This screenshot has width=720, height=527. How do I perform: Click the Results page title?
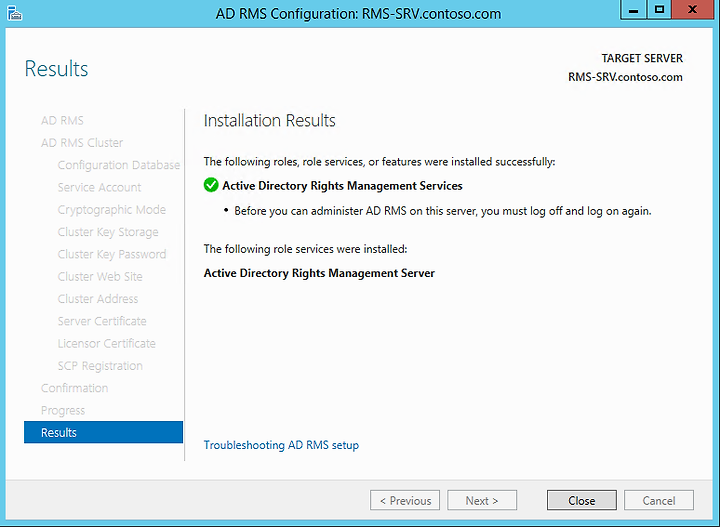[x=56, y=69]
